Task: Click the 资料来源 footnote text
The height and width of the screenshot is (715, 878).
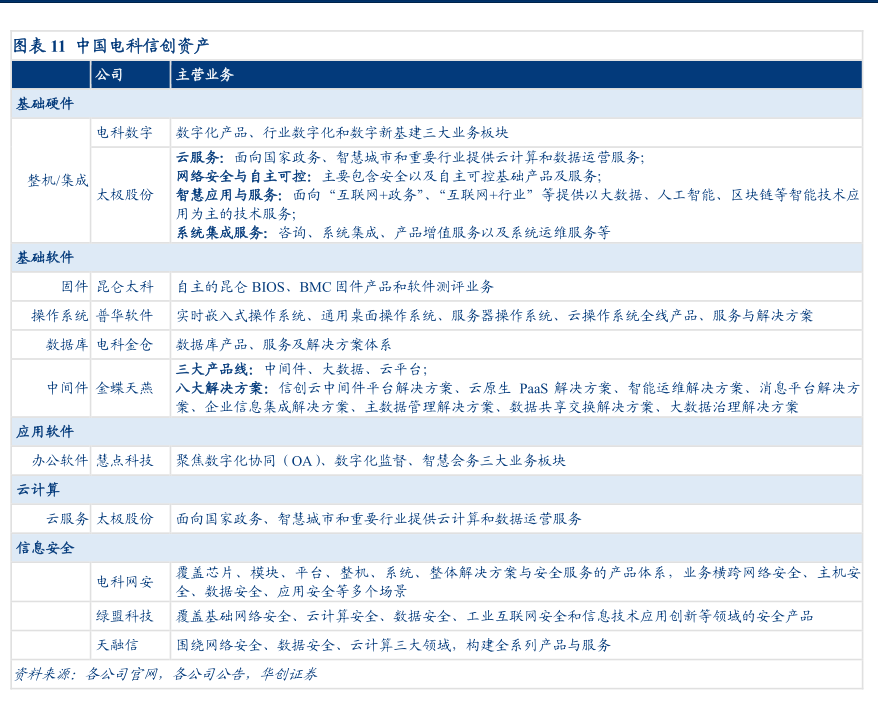Action: 165,675
